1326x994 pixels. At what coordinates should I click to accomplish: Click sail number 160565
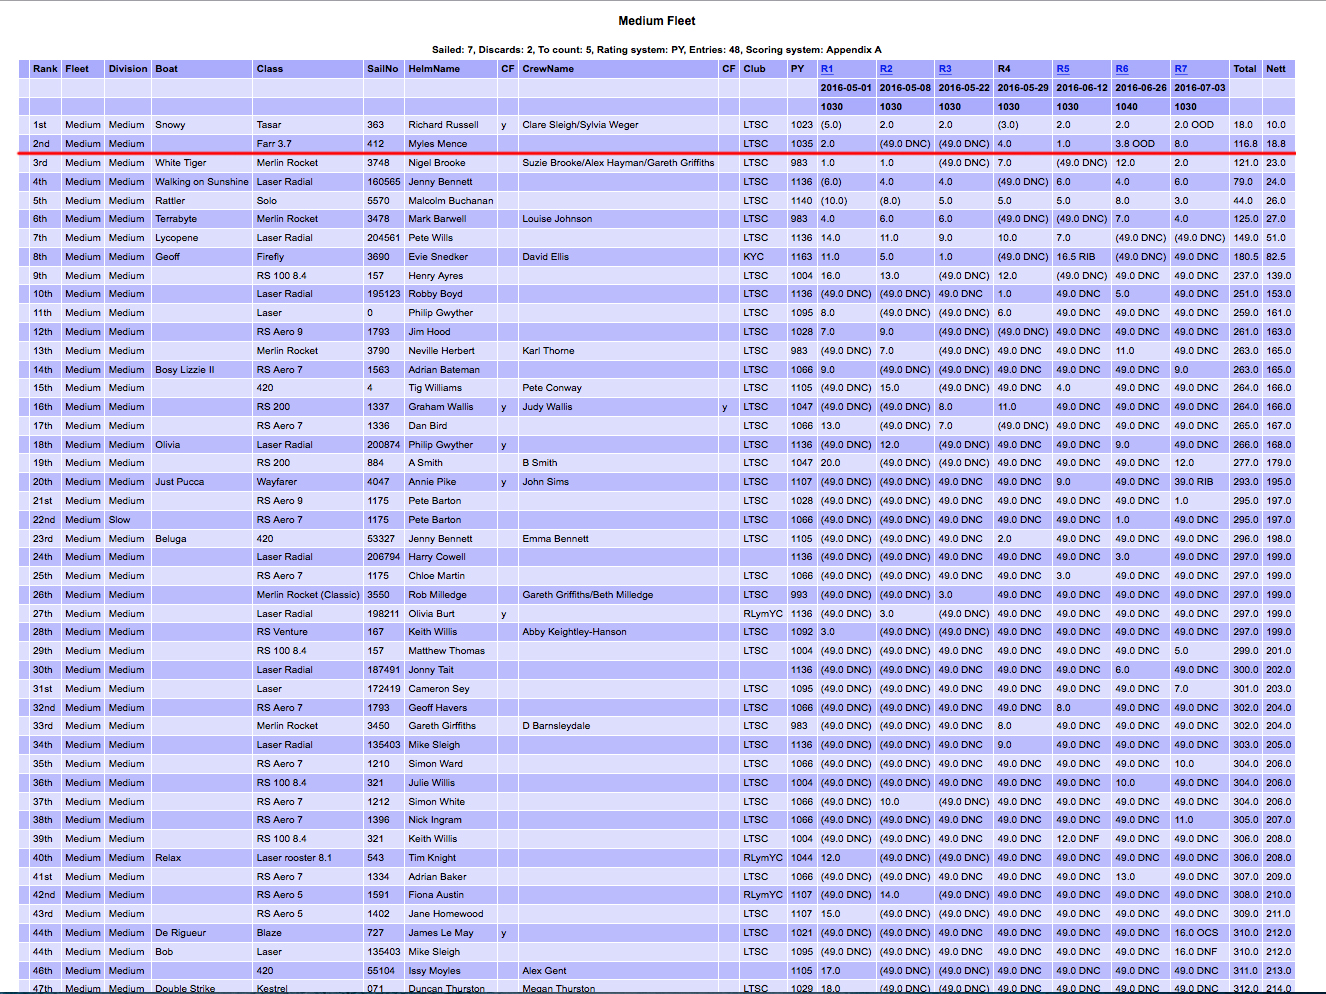(384, 182)
